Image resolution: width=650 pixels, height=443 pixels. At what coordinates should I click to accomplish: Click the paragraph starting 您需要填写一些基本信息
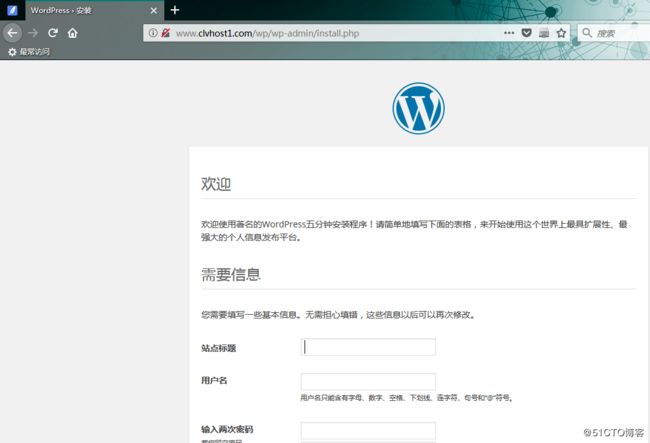pyautogui.click(x=338, y=315)
